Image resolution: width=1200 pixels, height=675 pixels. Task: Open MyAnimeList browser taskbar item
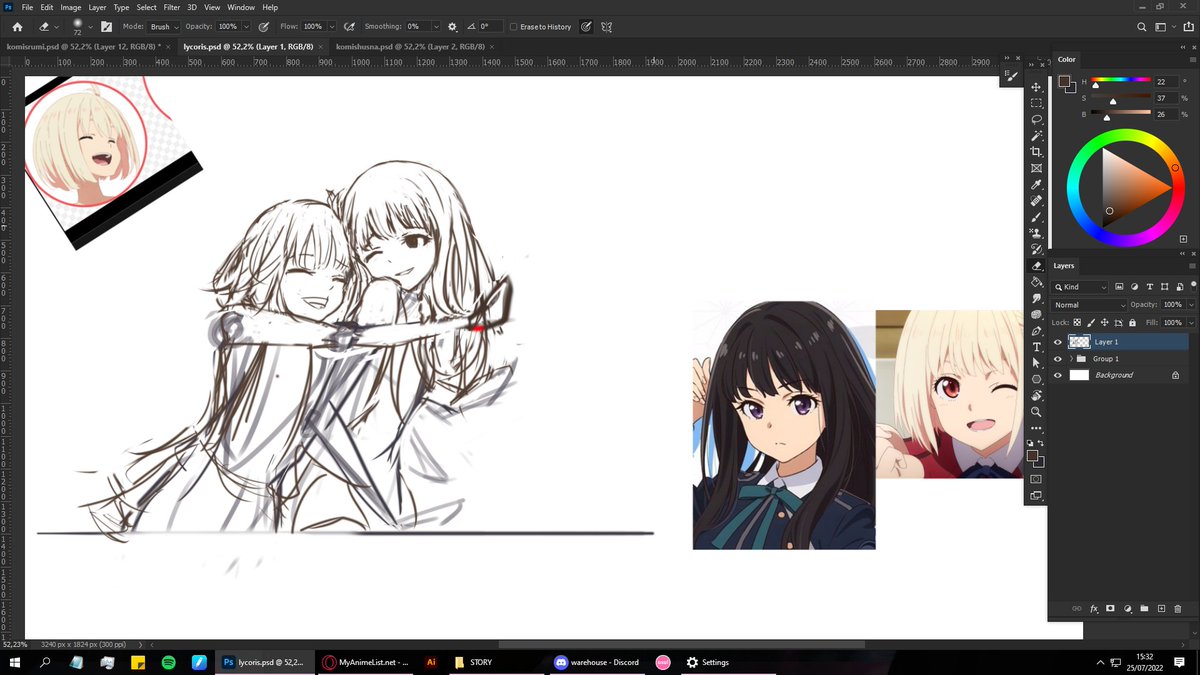click(366, 662)
